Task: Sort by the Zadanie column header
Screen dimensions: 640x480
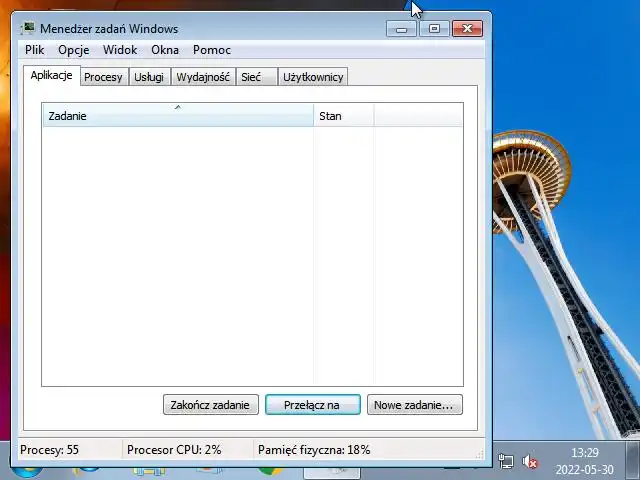Action: [x=178, y=116]
